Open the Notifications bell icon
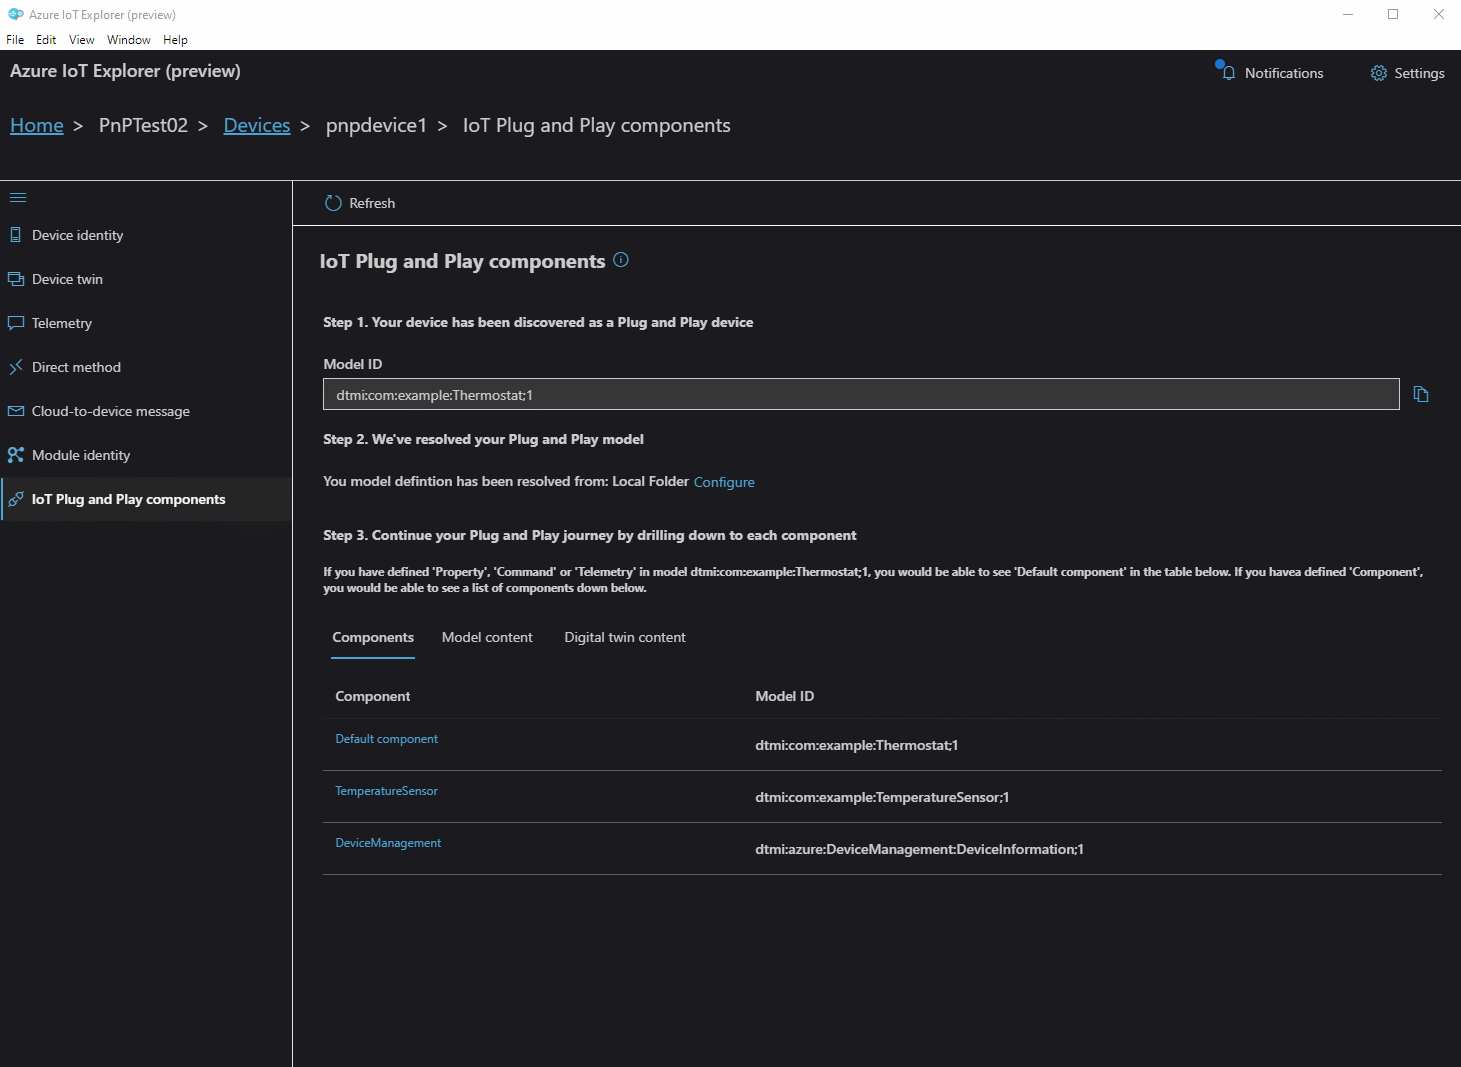The image size is (1461, 1067). 1227,72
